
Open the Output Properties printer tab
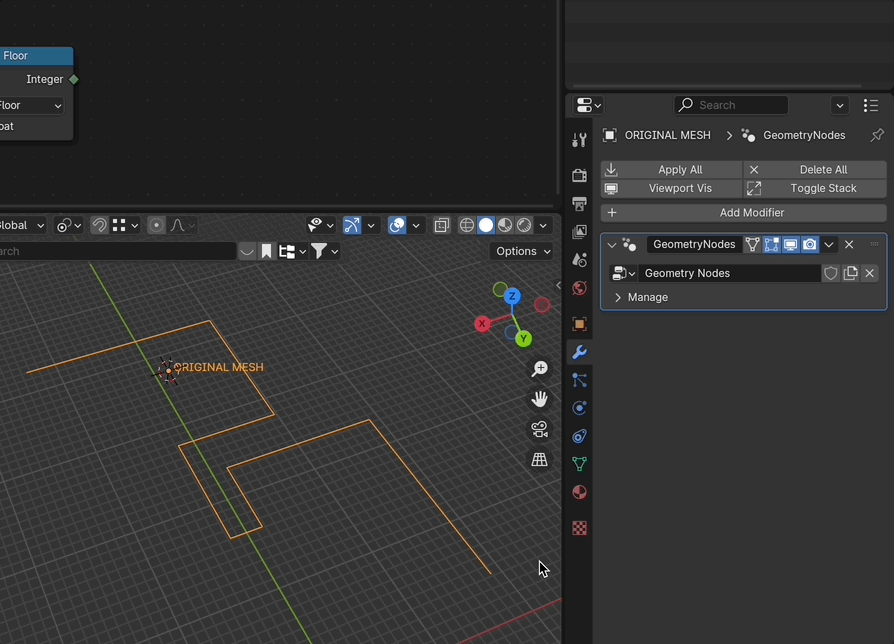click(579, 203)
